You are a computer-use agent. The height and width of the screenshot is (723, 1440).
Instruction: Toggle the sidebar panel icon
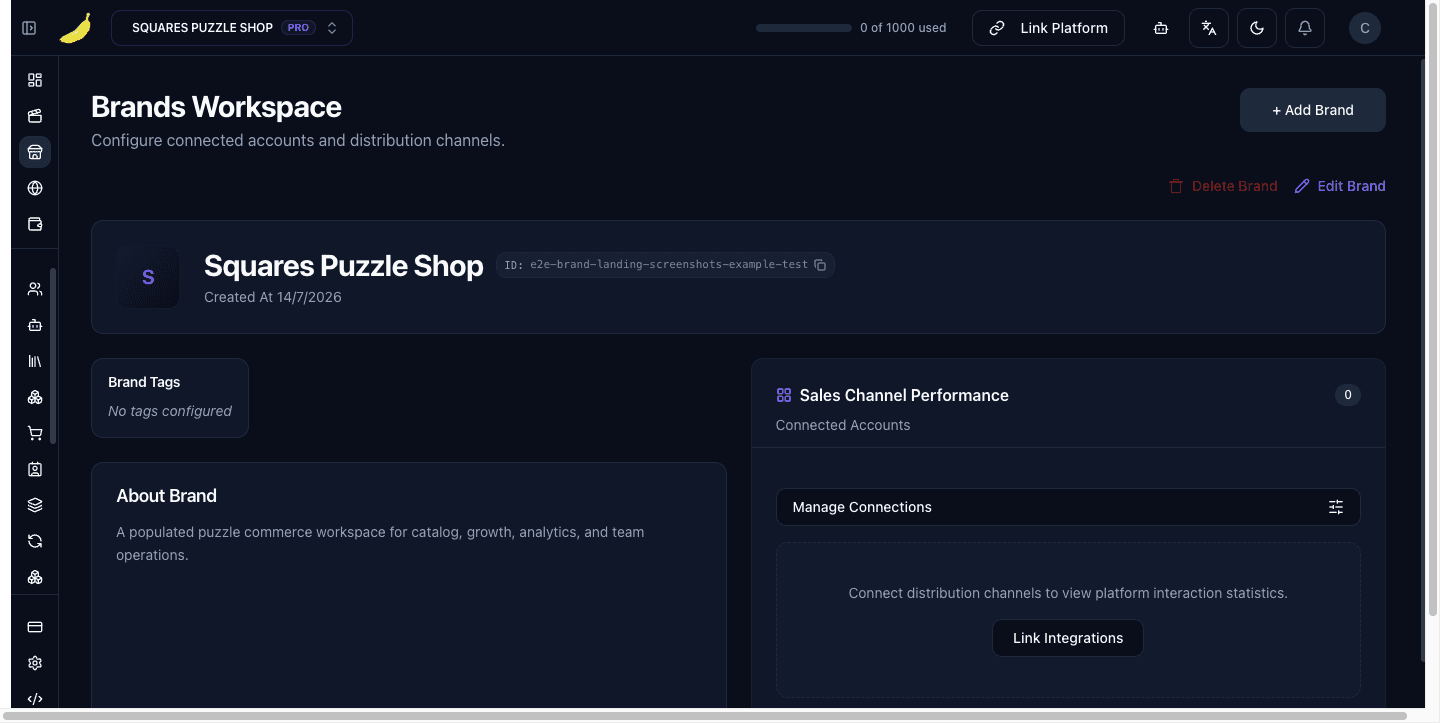click(29, 28)
